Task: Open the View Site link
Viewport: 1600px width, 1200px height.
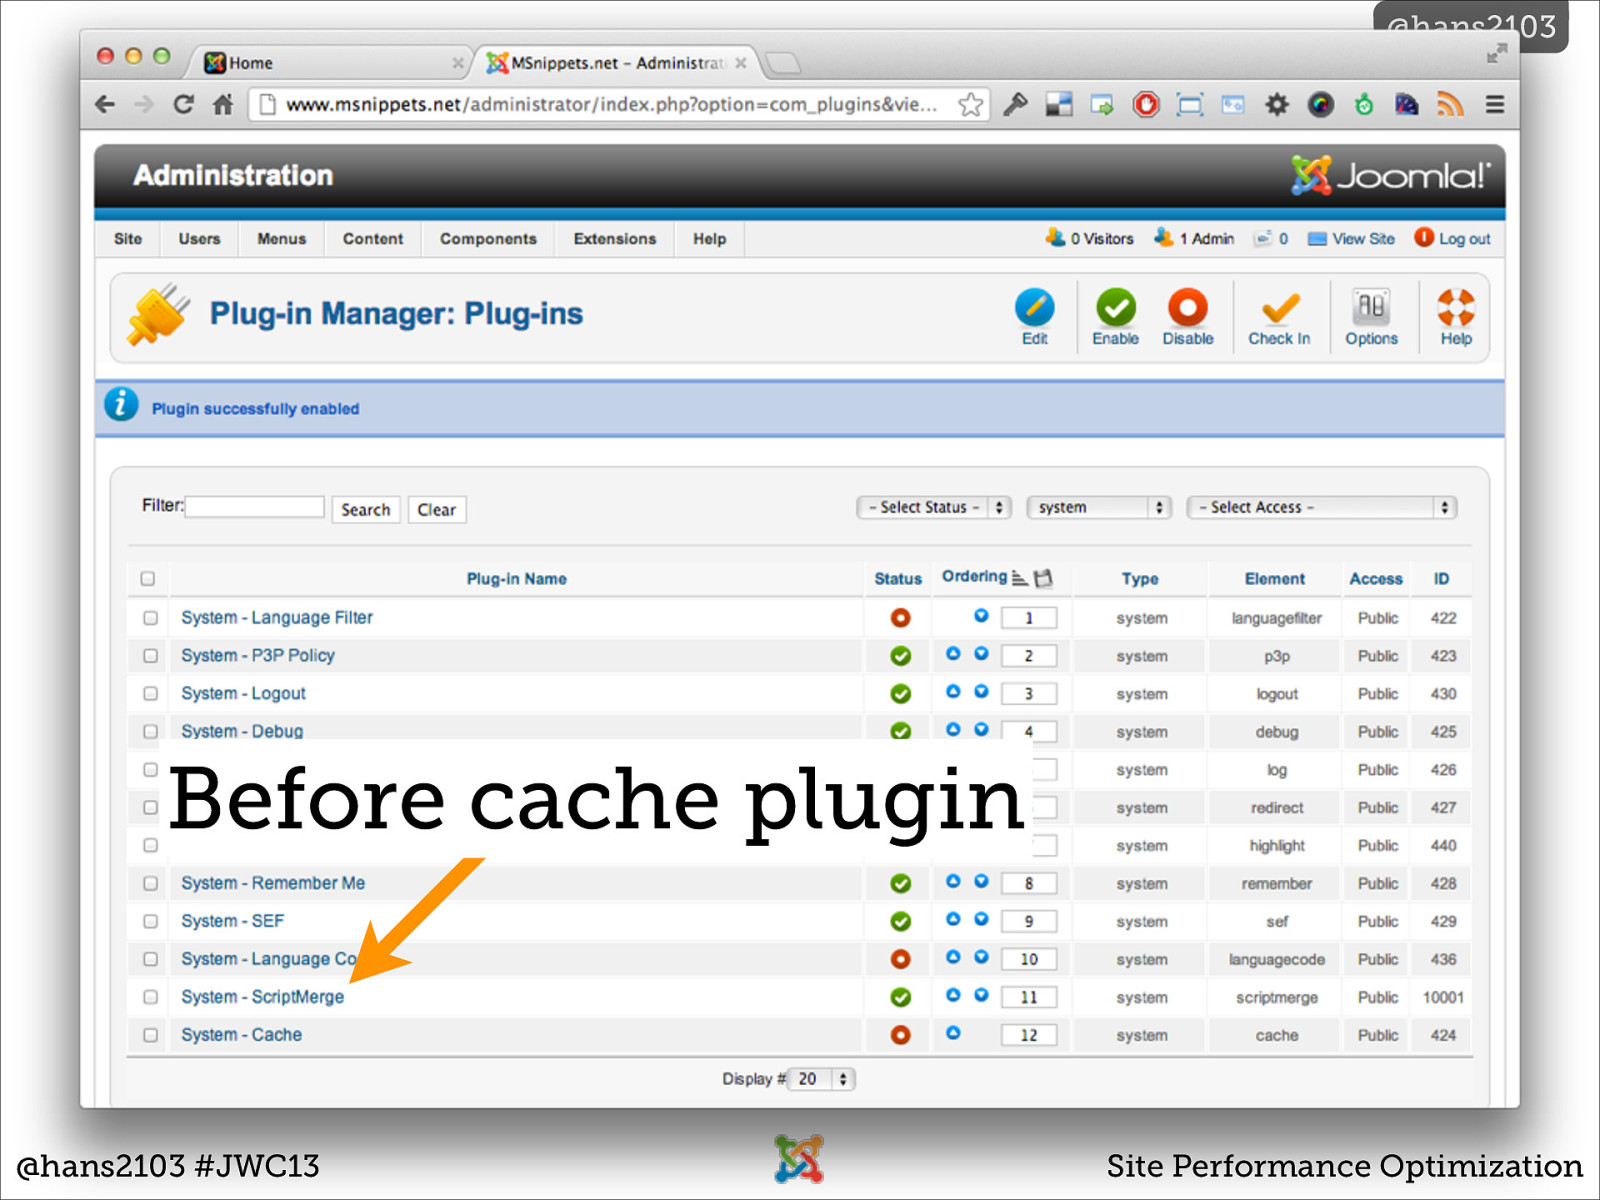Action: 1351,239
